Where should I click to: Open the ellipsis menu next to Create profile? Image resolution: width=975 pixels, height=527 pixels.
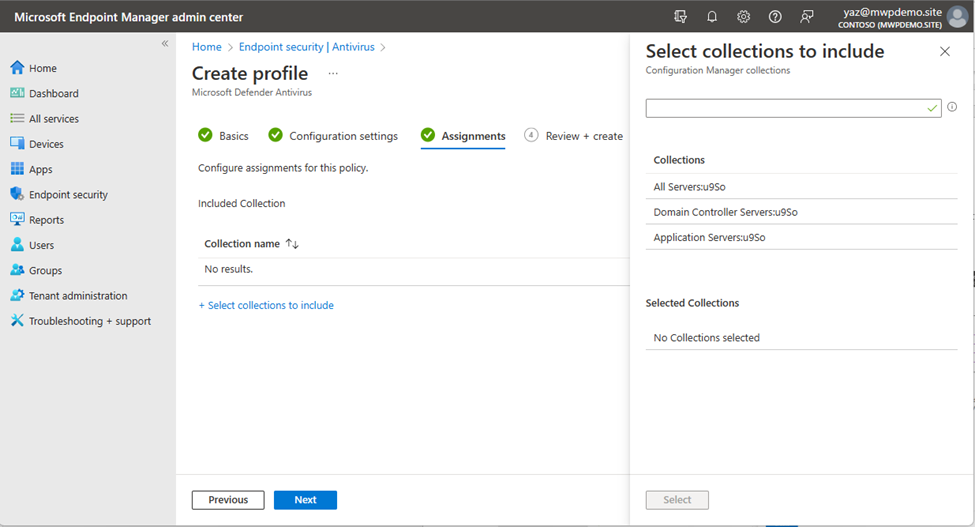coord(333,74)
